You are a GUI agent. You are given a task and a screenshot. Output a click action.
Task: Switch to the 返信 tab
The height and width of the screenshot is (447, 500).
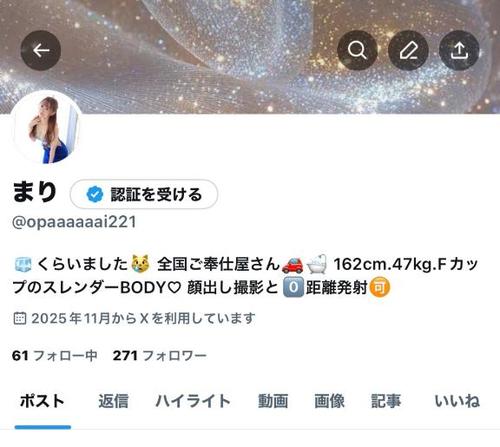tap(113, 401)
